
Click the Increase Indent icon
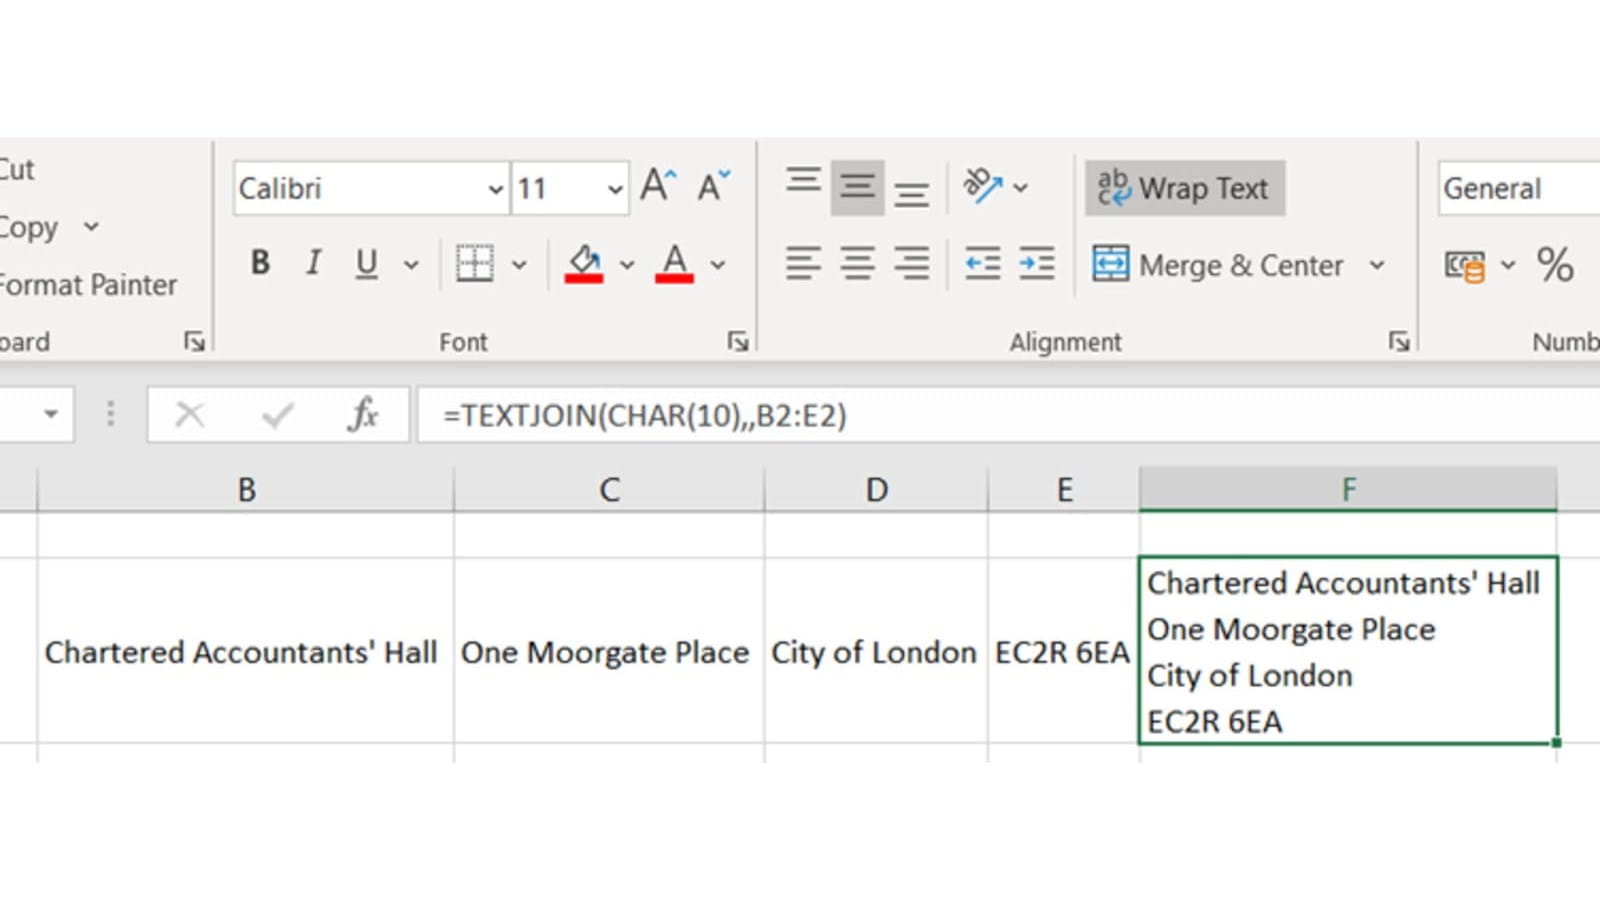pyautogui.click(x=1036, y=264)
